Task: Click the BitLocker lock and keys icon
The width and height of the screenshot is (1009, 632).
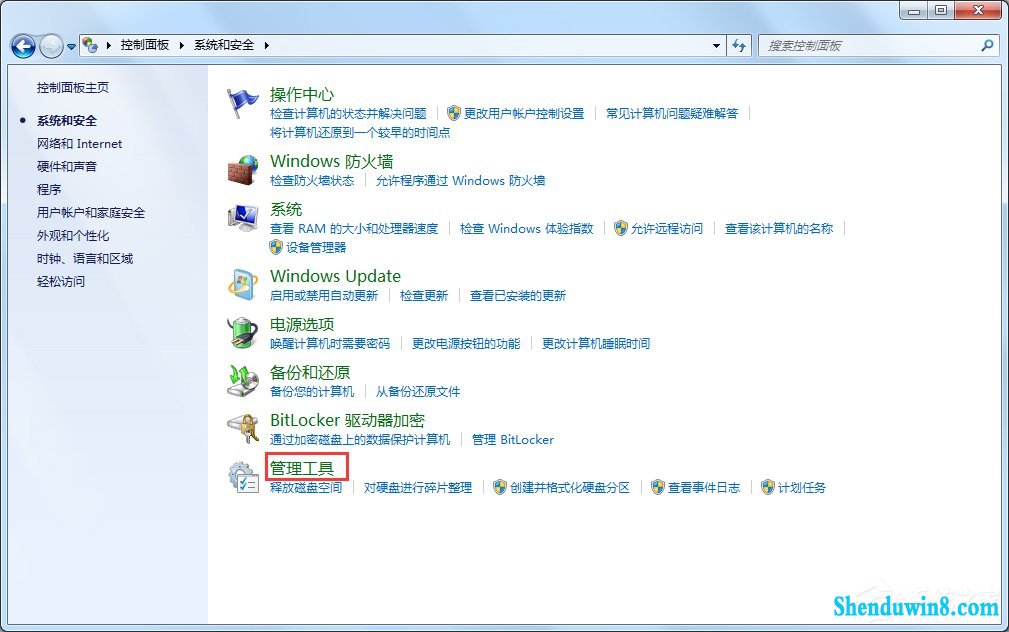Action: [243, 428]
